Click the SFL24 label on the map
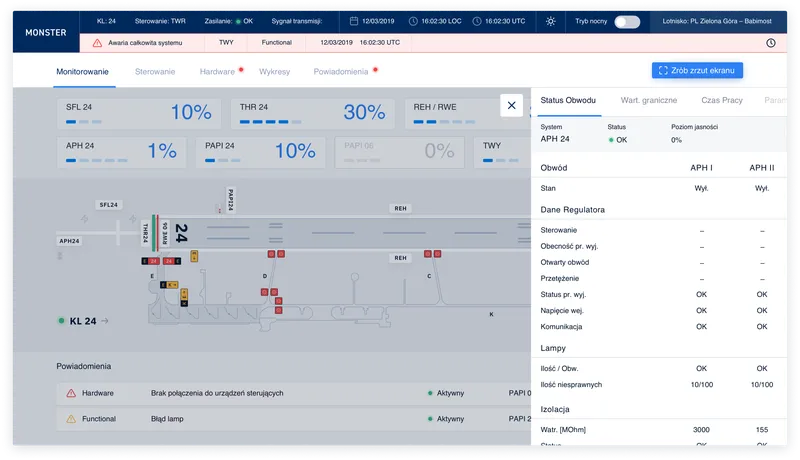This screenshot has height=460, width=800. tap(108, 205)
